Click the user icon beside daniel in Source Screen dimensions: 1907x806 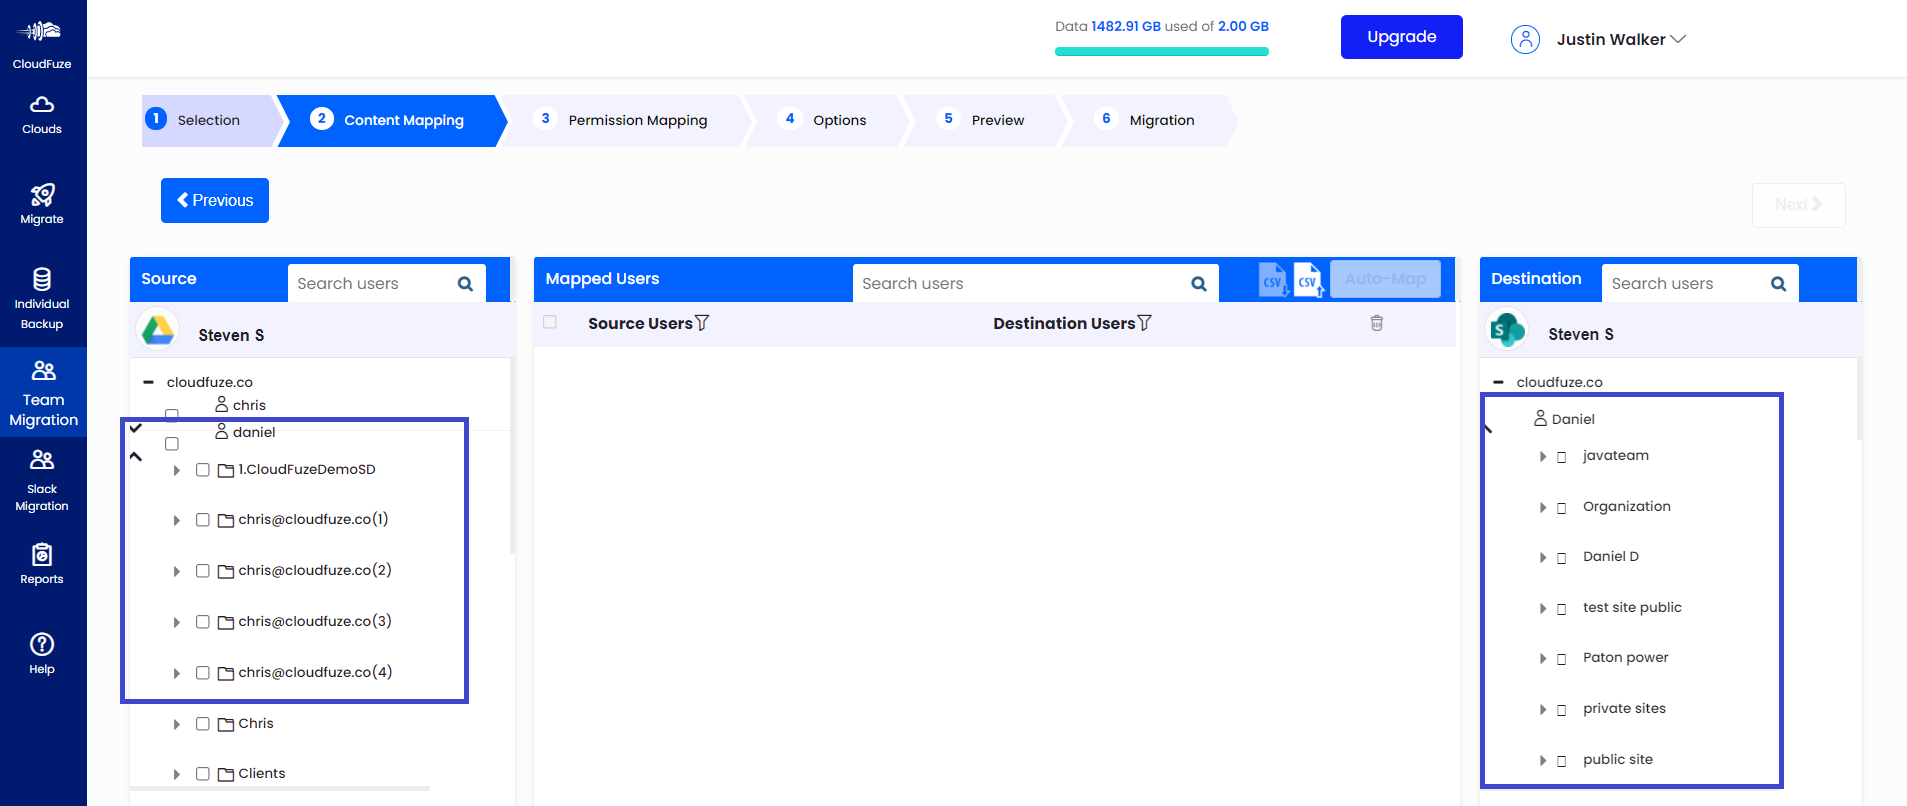point(222,431)
